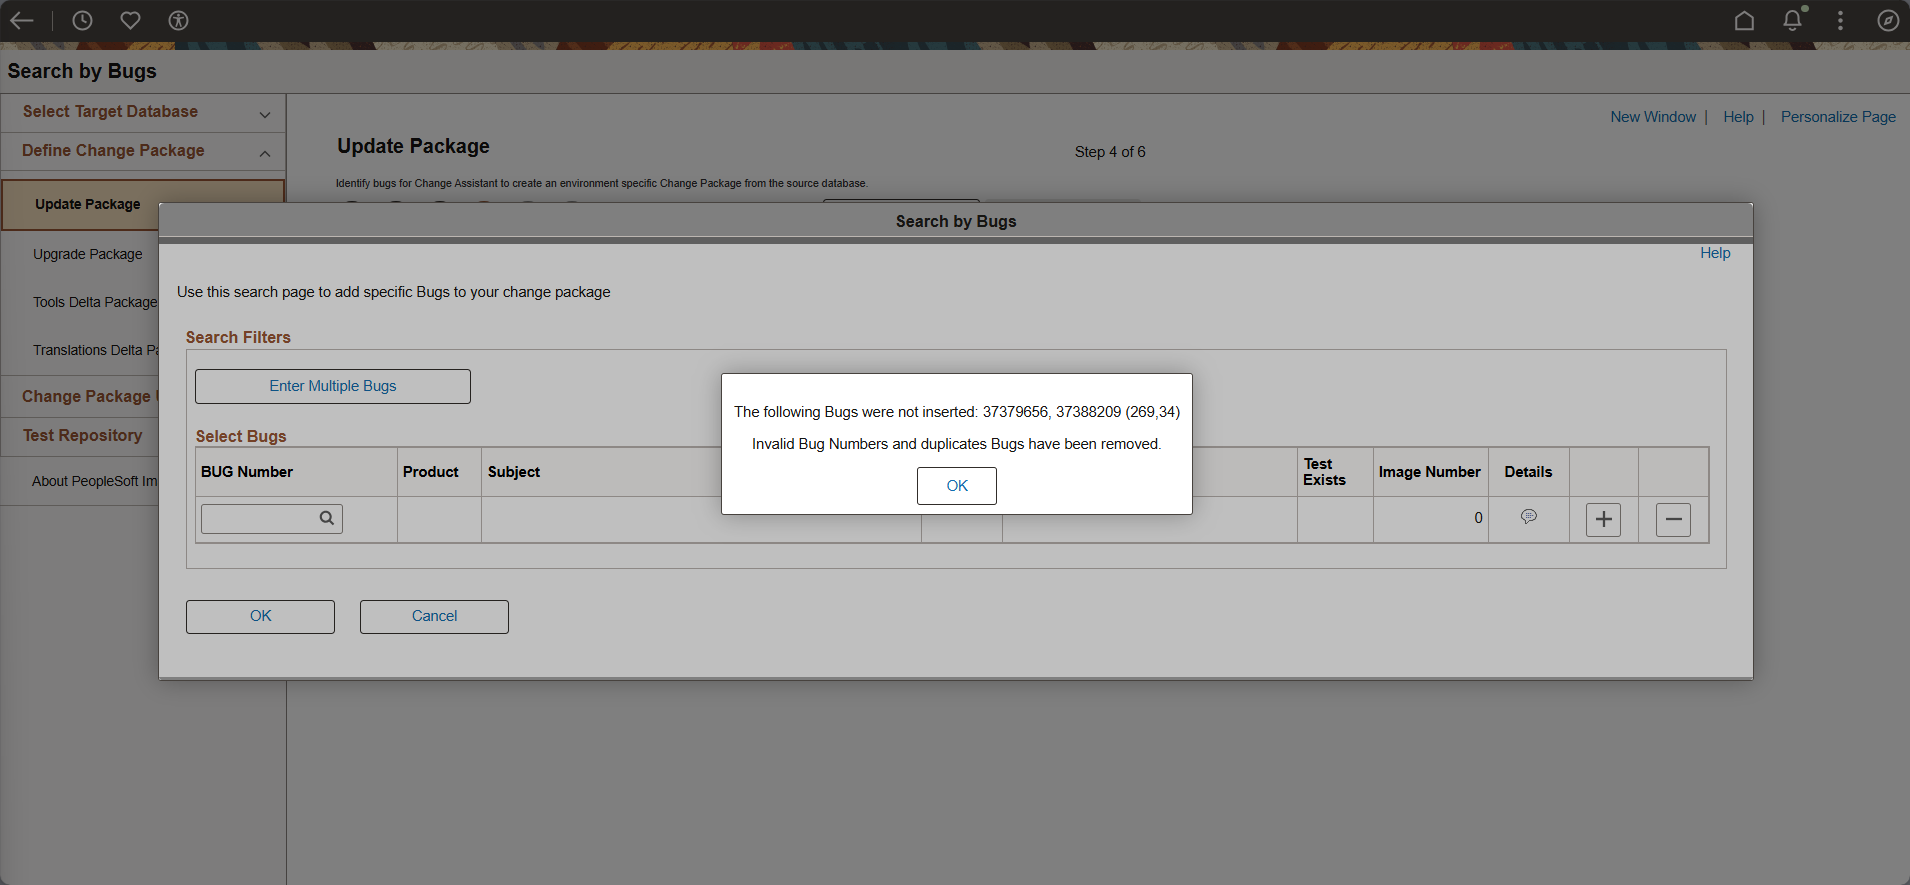Viewport: 1910px width, 885px height.
Task: Click the Update Package page heading
Action: [x=413, y=146]
